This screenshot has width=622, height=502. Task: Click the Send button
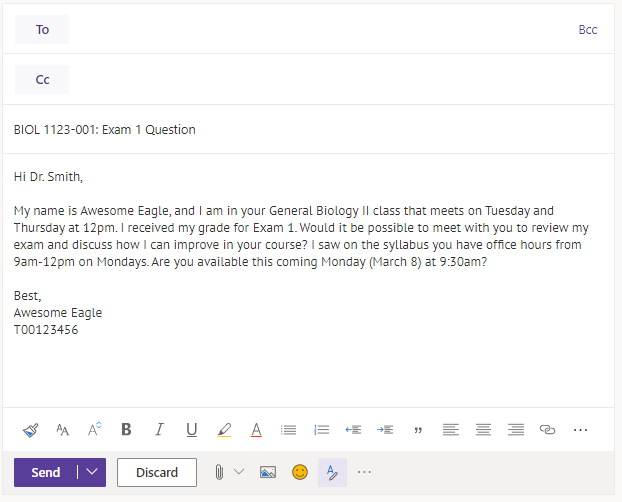(x=46, y=472)
